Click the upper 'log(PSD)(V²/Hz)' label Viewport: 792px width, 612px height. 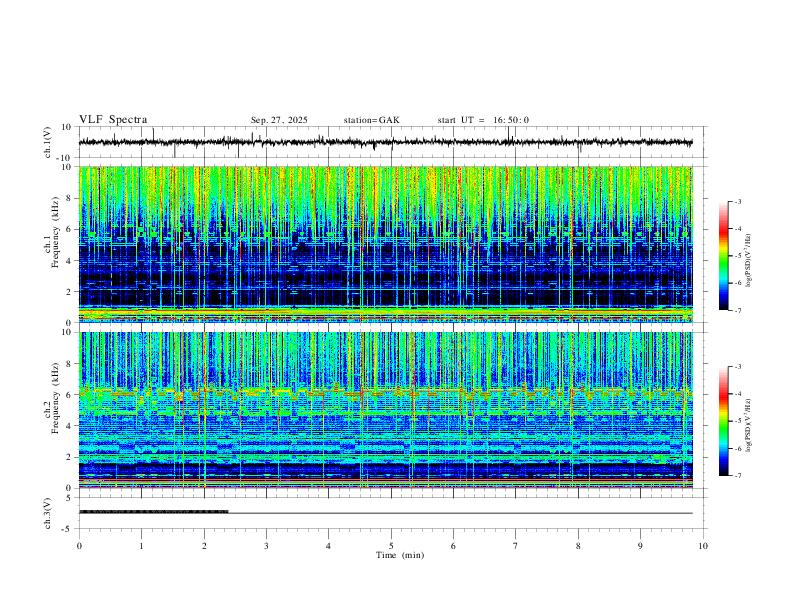click(x=749, y=261)
